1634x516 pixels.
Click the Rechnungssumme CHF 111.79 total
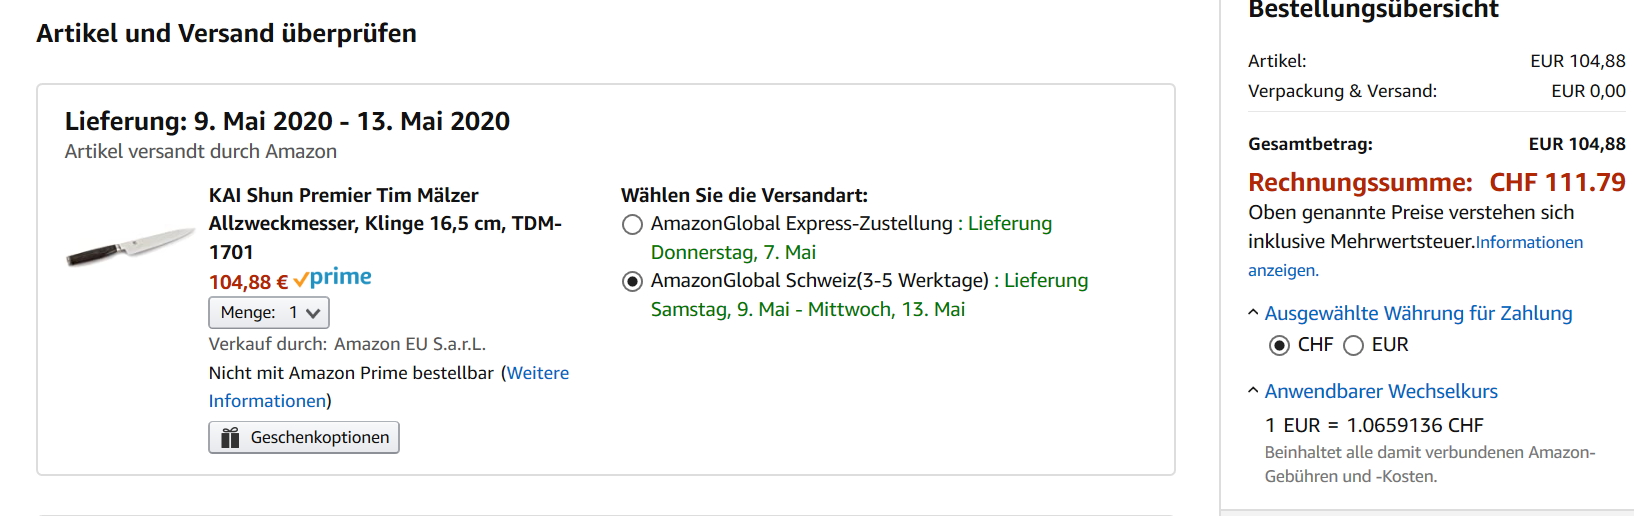click(x=1436, y=183)
